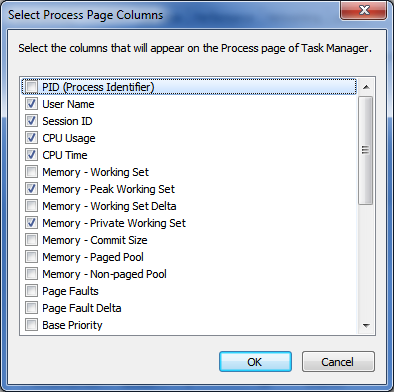Click the scrollbar down arrow
Screen dimensions: 394x392
pyautogui.click(x=366, y=326)
